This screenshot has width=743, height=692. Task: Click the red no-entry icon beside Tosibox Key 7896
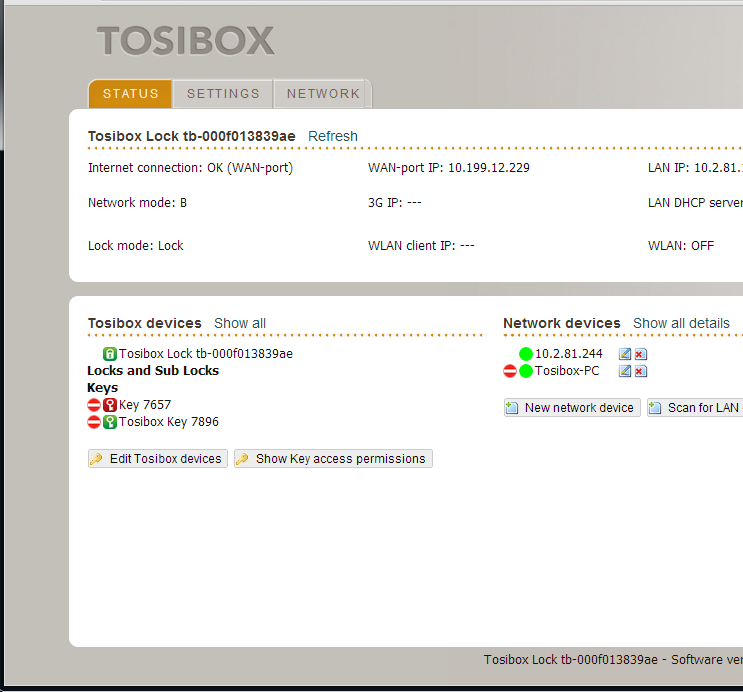click(x=94, y=422)
